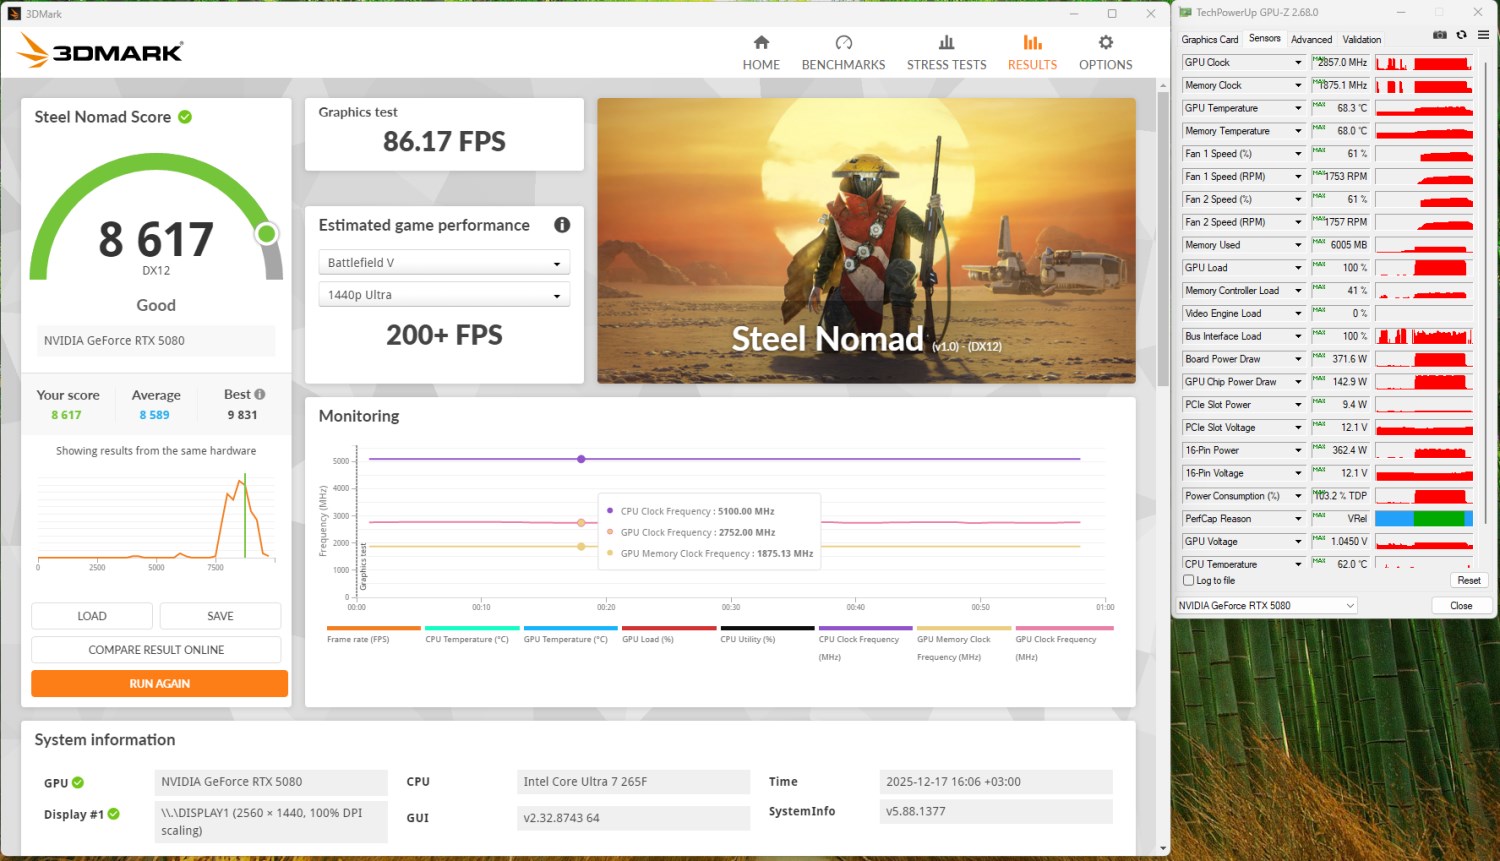Image resolution: width=1500 pixels, height=861 pixels.
Task: Click the Steel Nomad benchmark image
Action: pyautogui.click(x=866, y=240)
